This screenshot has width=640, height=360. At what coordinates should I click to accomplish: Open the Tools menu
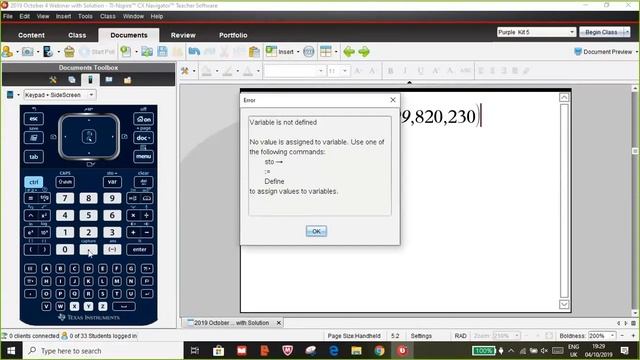click(85, 16)
